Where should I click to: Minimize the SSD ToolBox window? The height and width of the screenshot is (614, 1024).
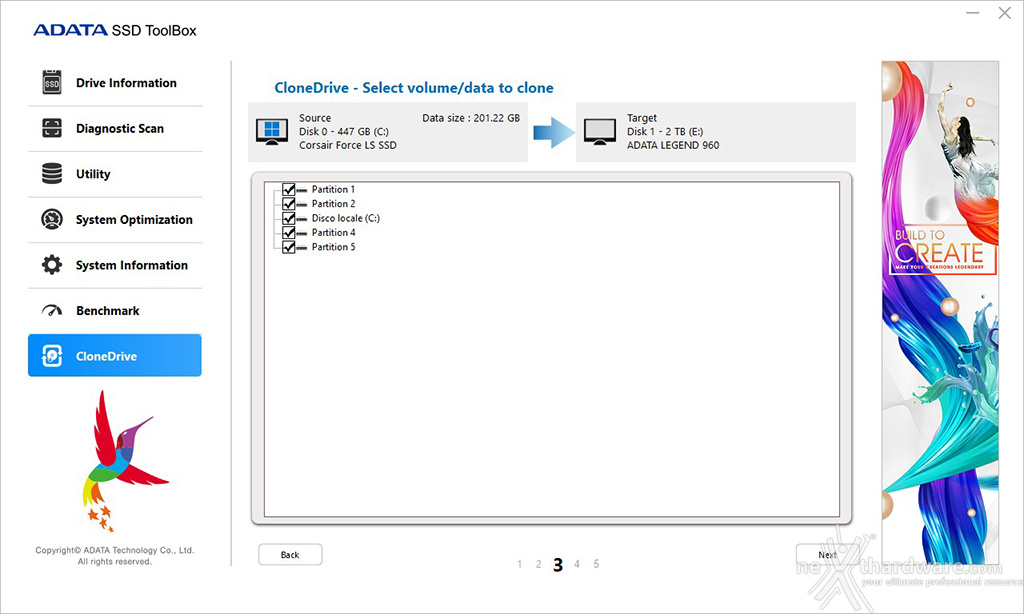pos(972,13)
